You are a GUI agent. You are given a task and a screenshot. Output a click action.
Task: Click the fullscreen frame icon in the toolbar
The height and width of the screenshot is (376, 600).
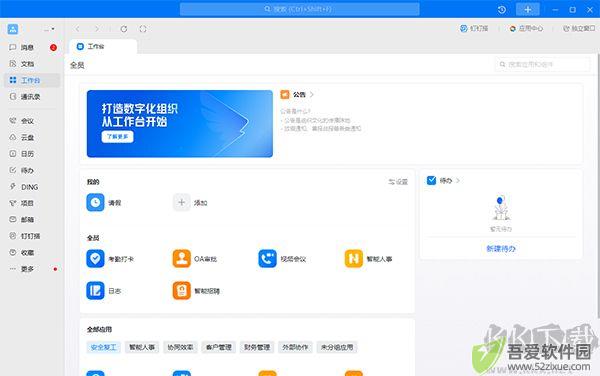(x=143, y=29)
